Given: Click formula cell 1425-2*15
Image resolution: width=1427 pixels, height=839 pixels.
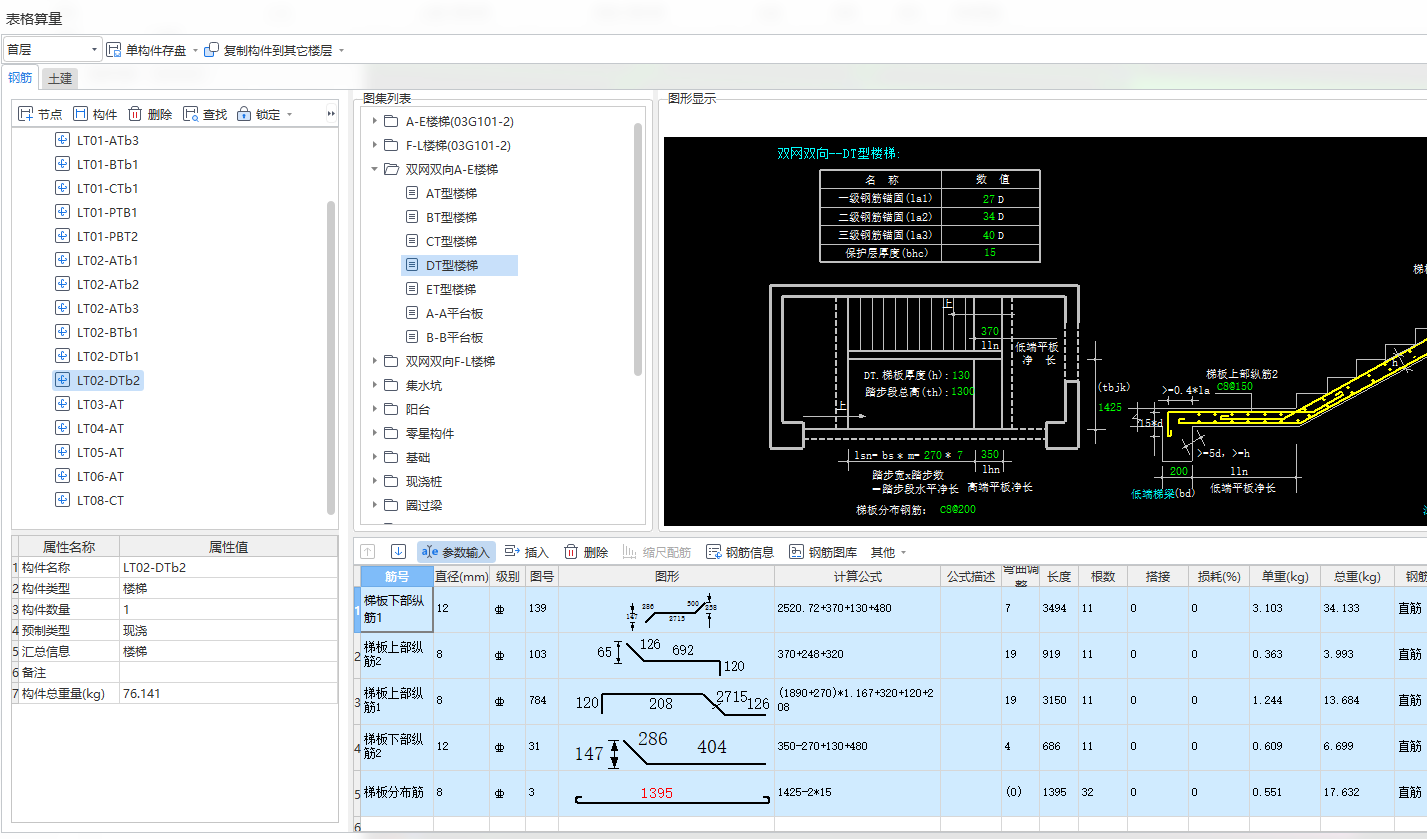Looking at the screenshot, I should tap(857, 792).
